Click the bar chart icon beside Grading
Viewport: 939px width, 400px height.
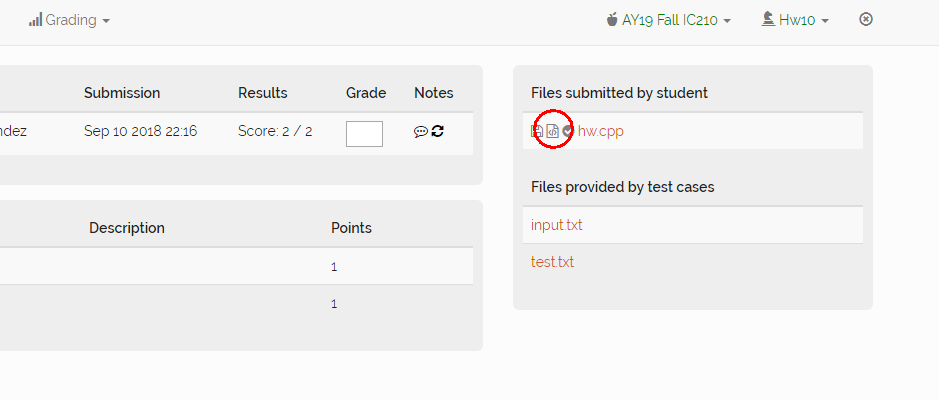[35, 20]
